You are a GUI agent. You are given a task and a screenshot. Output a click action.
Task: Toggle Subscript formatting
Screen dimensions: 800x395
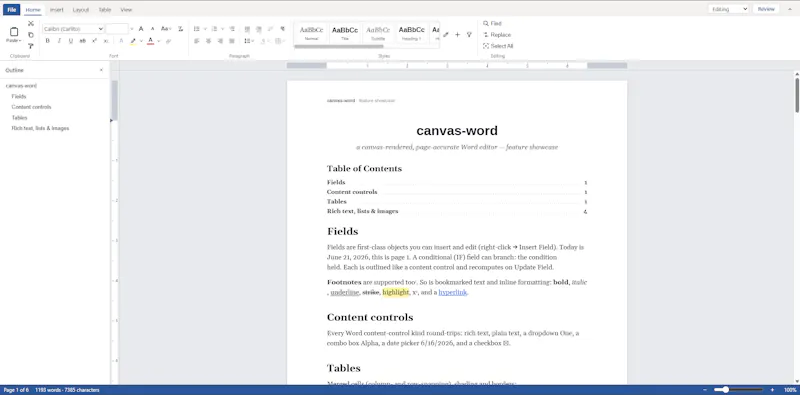coord(106,41)
